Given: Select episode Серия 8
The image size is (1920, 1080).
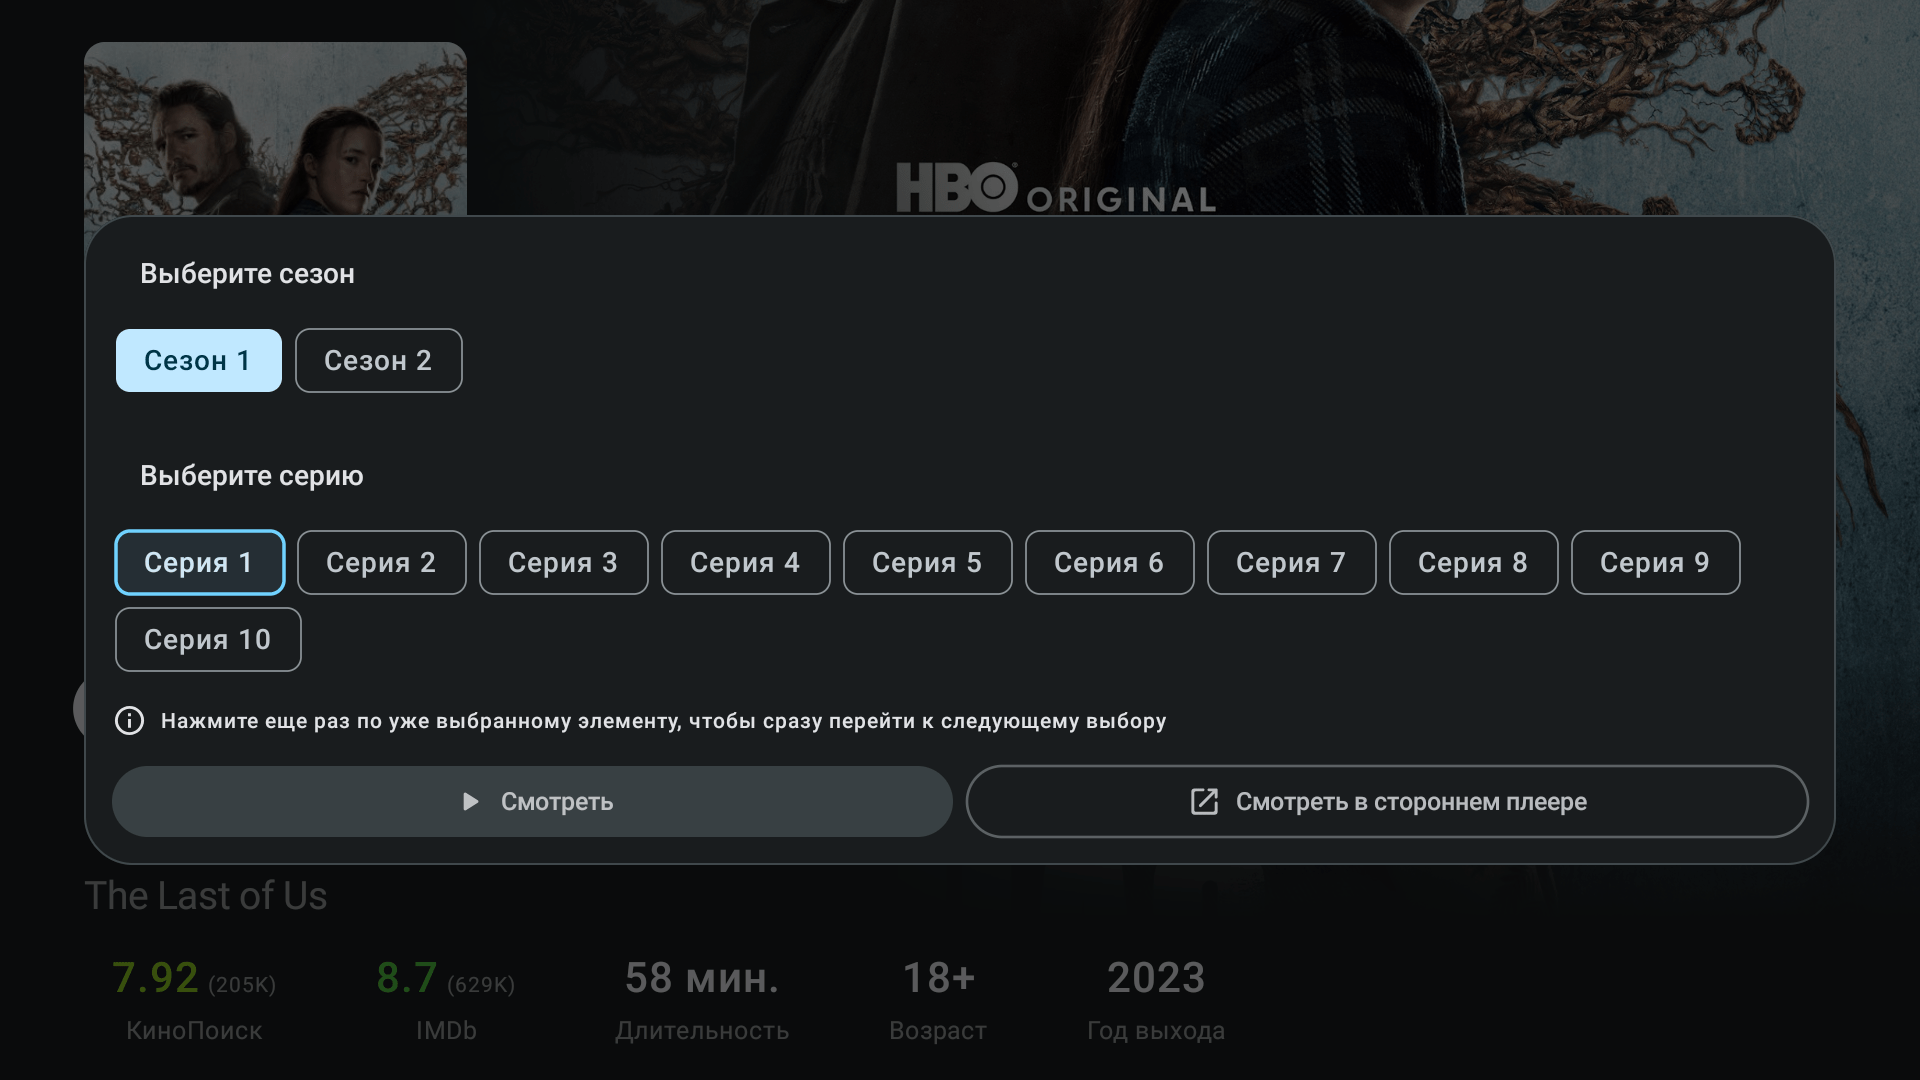Looking at the screenshot, I should point(1473,562).
